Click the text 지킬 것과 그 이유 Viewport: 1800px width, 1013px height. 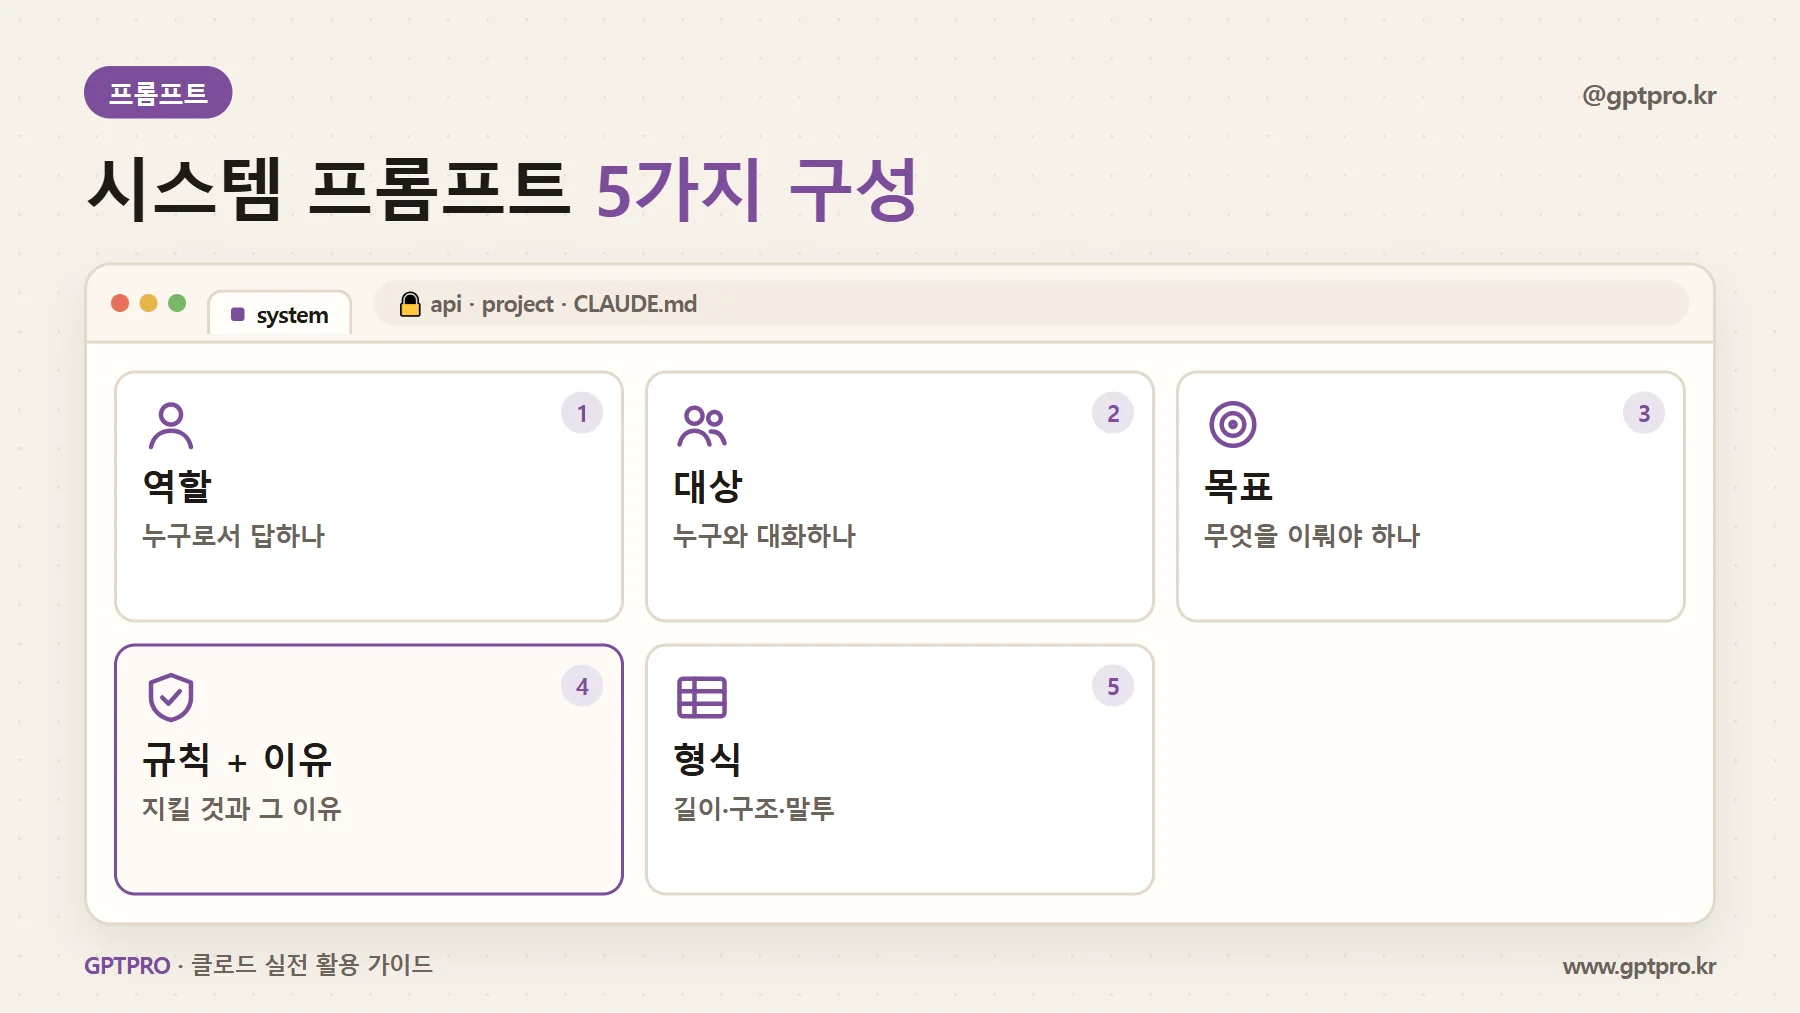[242, 808]
